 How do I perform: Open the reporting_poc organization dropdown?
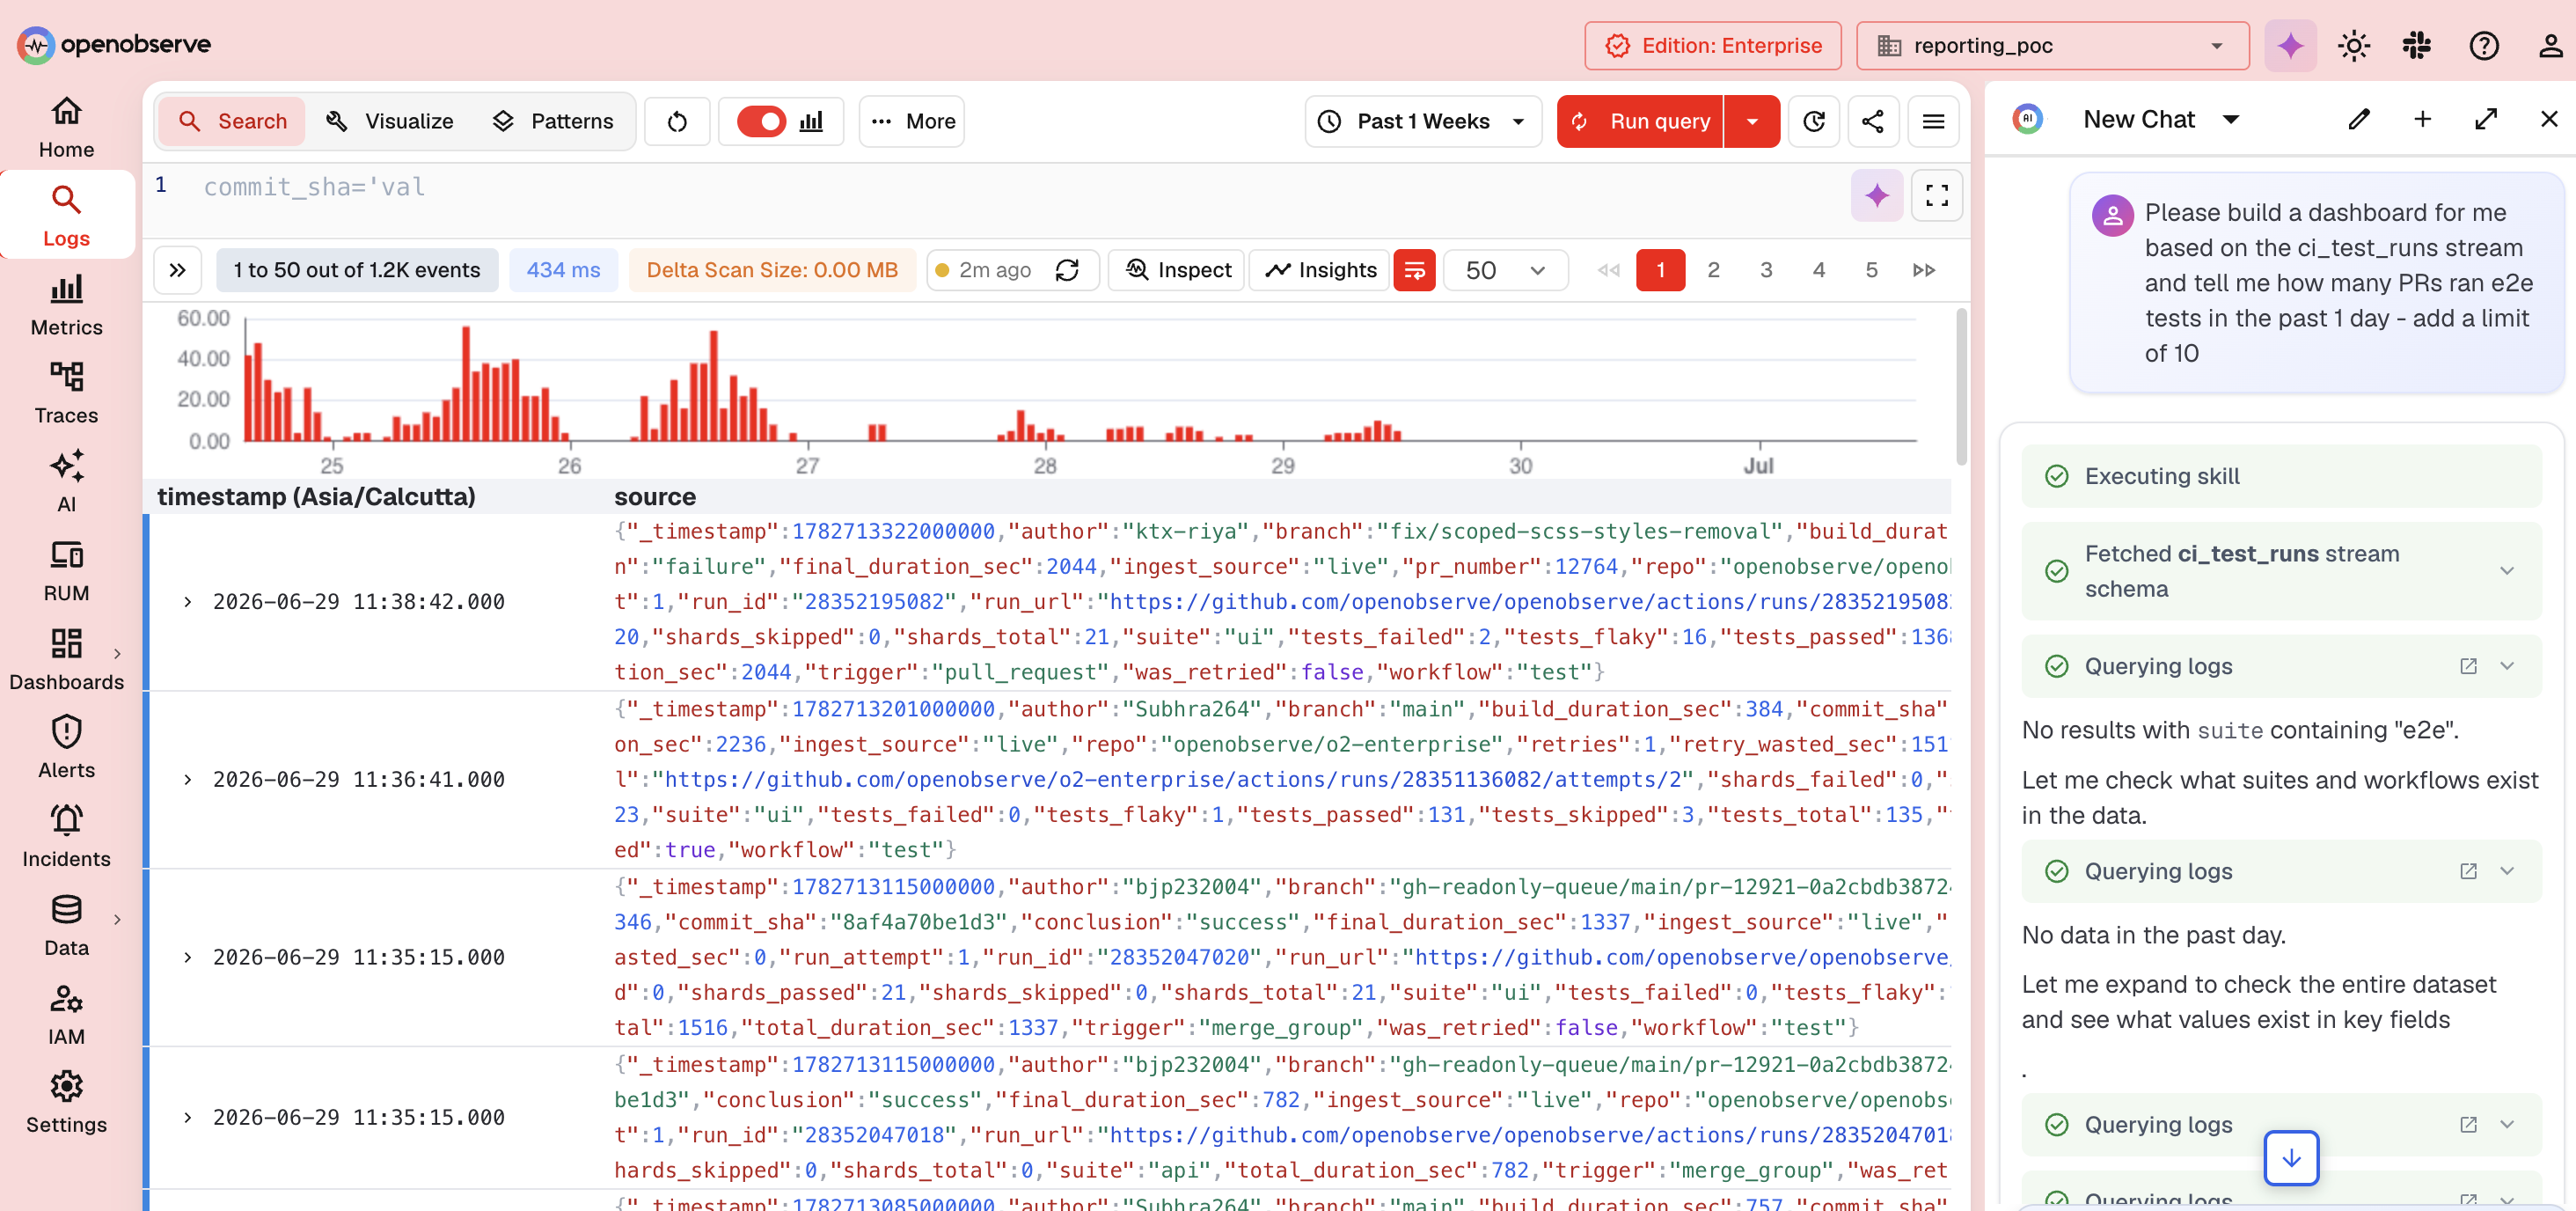2052,45
